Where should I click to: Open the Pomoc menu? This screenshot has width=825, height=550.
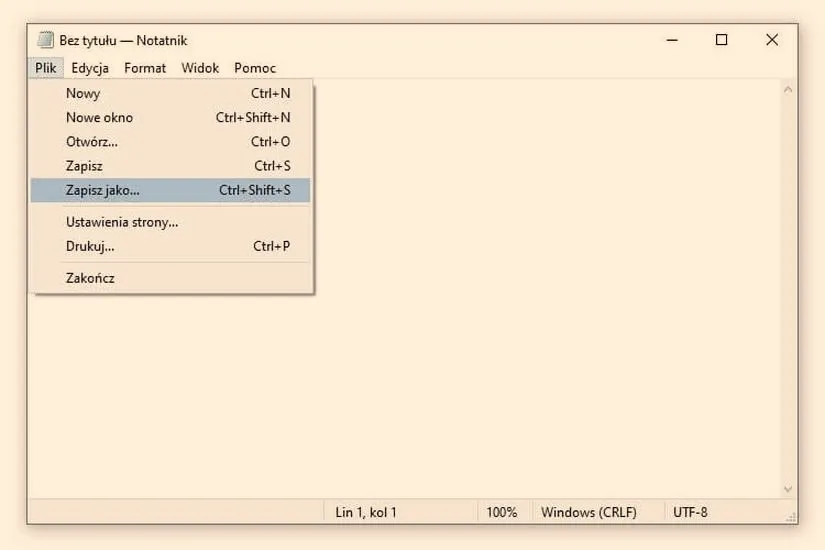pyautogui.click(x=255, y=68)
